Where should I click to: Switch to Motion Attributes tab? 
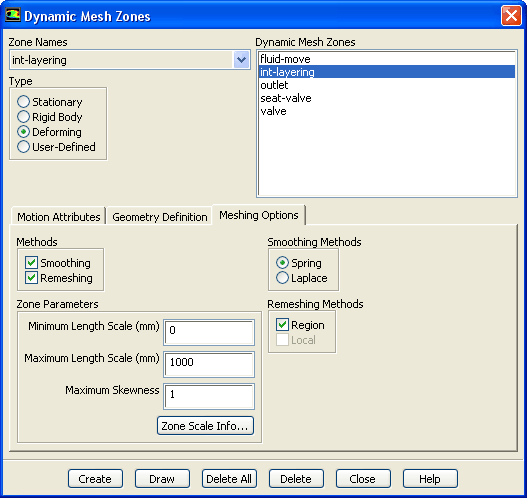pos(59,217)
